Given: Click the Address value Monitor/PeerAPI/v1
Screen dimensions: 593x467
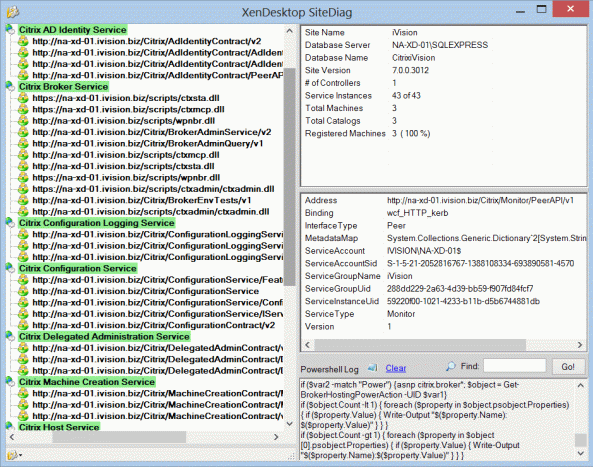Looking at the screenshot, I should (x=480, y=200).
